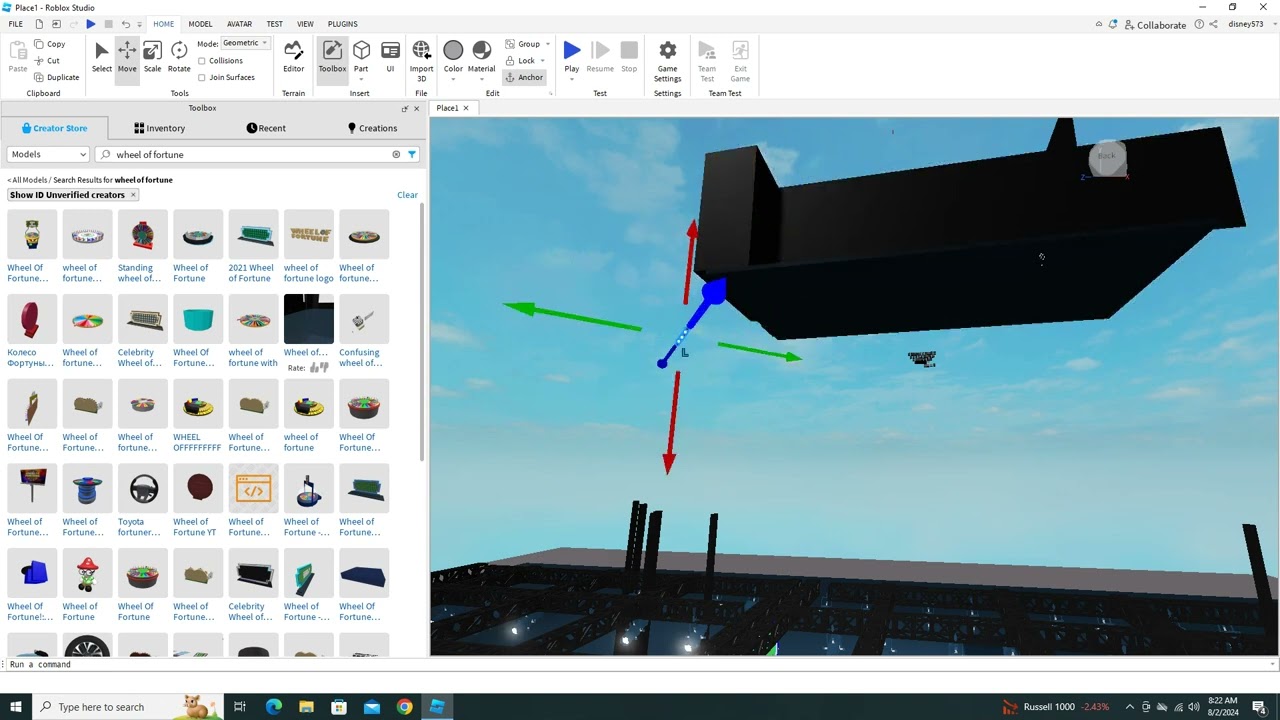
Task: Click the view selector Back face
Action: (1106, 156)
